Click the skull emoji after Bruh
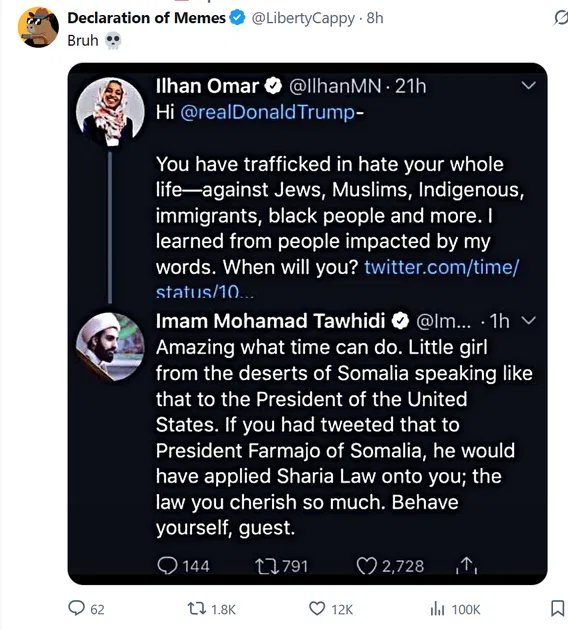Viewport: 568px width, 630px height. [x=113, y=41]
